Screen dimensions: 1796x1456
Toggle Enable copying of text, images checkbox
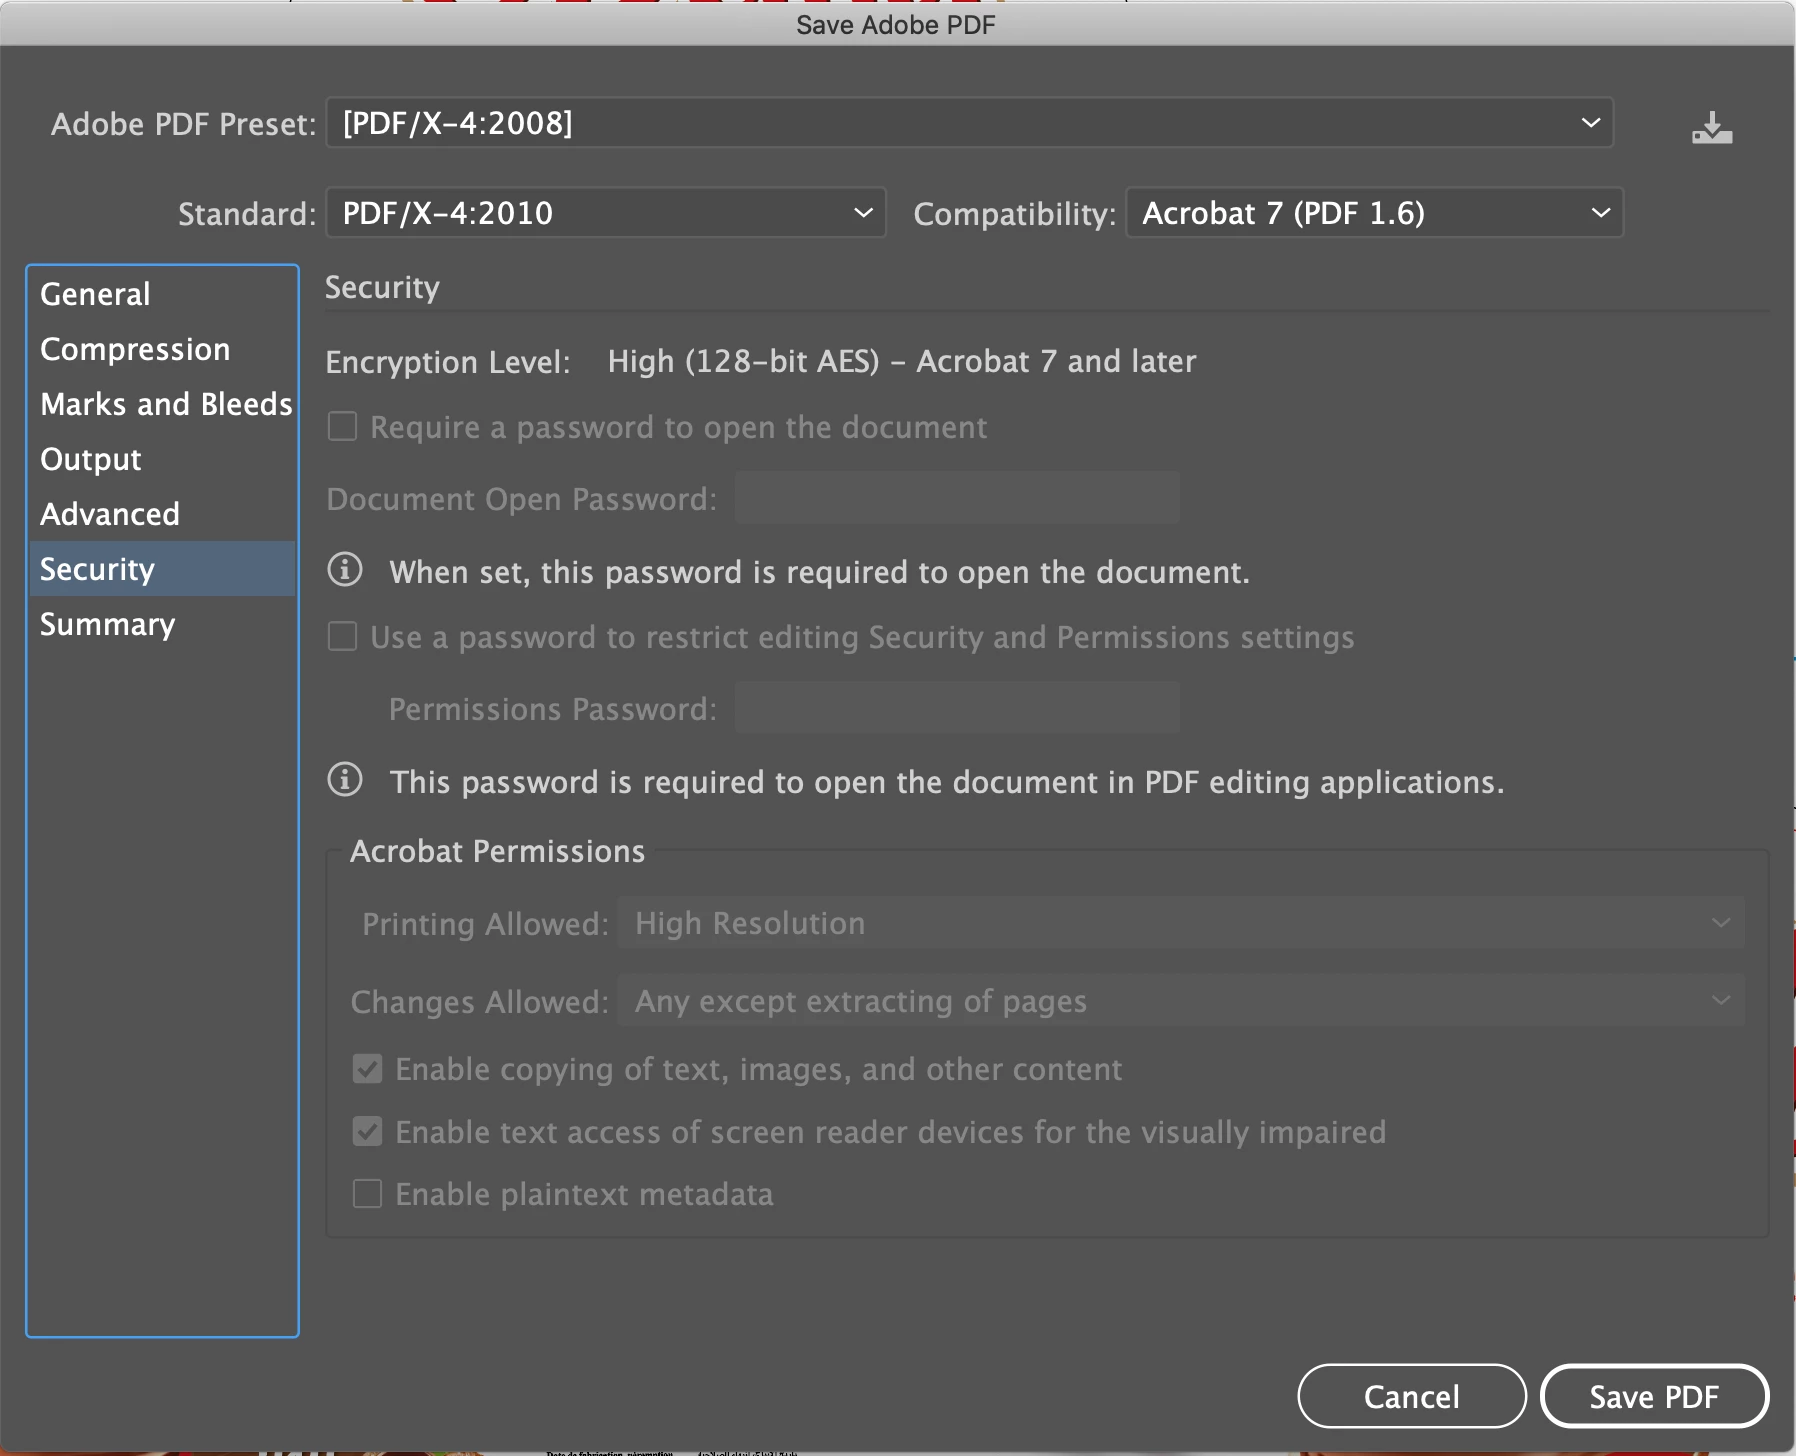pos(368,1069)
